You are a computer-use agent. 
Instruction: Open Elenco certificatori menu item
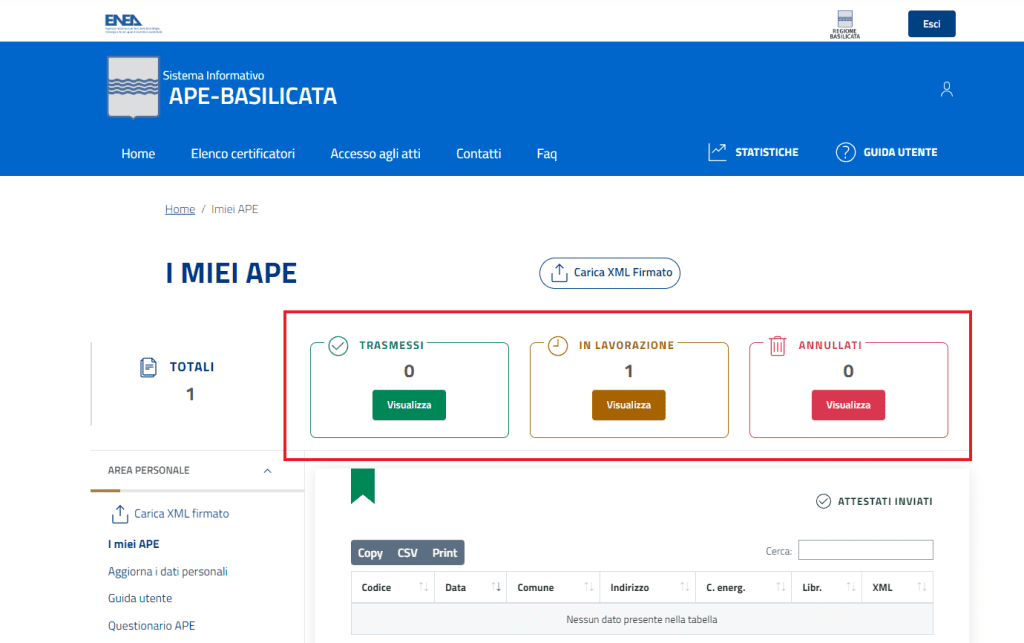[x=242, y=153]
